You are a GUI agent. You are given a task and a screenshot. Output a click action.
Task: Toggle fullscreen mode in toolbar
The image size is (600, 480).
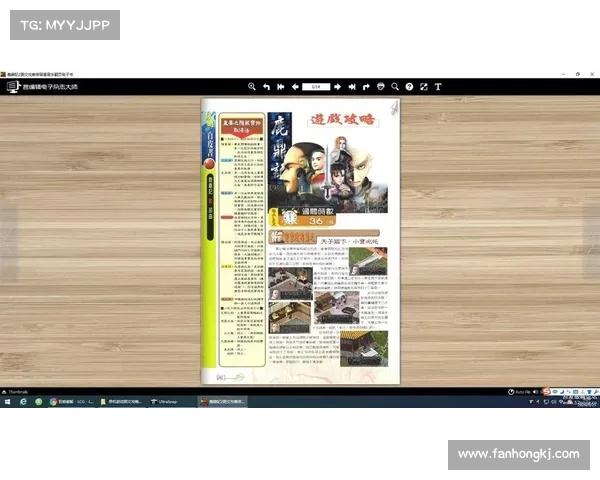(424, 87)
